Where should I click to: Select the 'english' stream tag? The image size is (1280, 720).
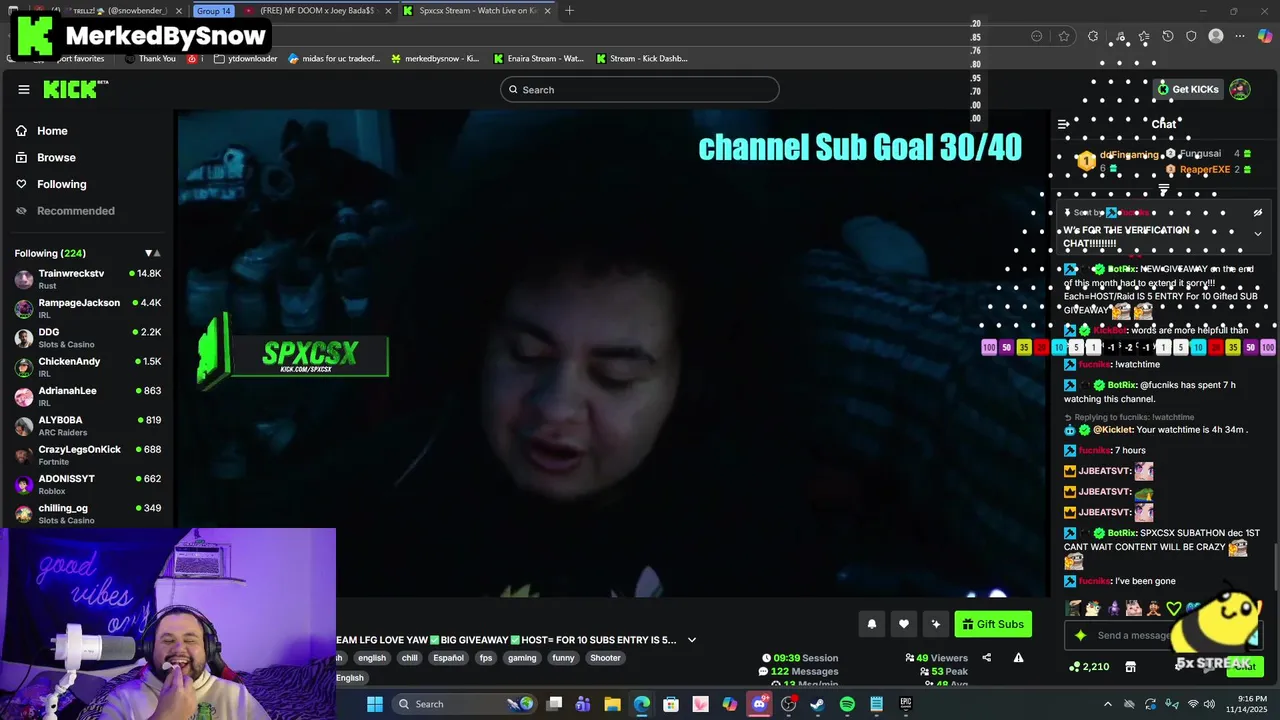point(371,658)
